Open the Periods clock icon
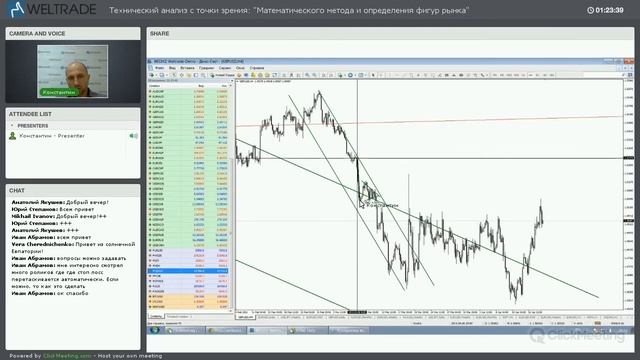 pyautogui.click(x=350, y=75)
